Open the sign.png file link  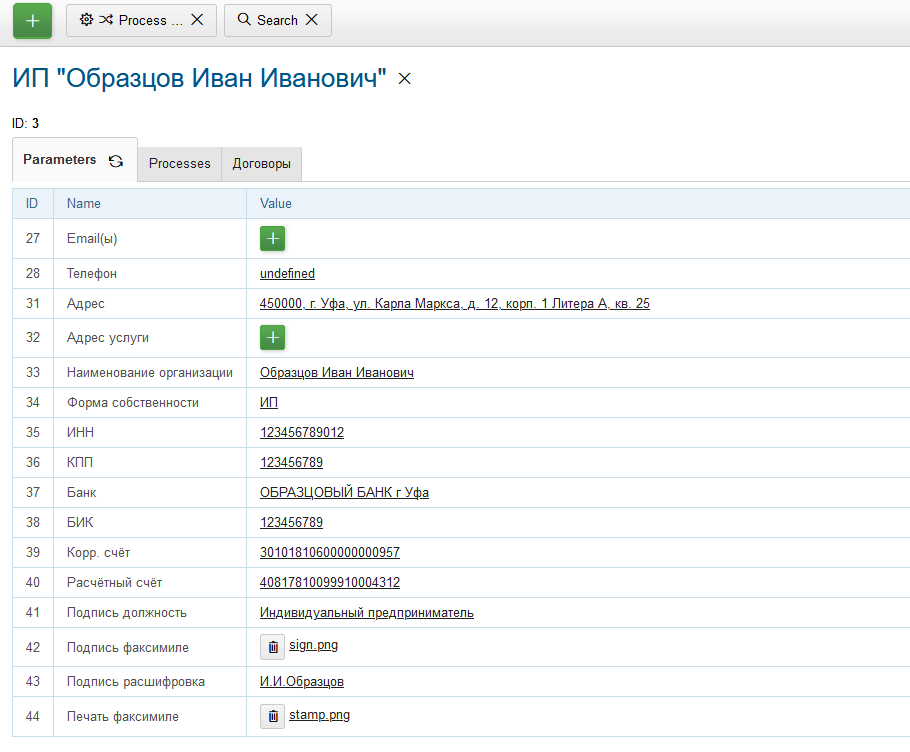coord(313,645)
